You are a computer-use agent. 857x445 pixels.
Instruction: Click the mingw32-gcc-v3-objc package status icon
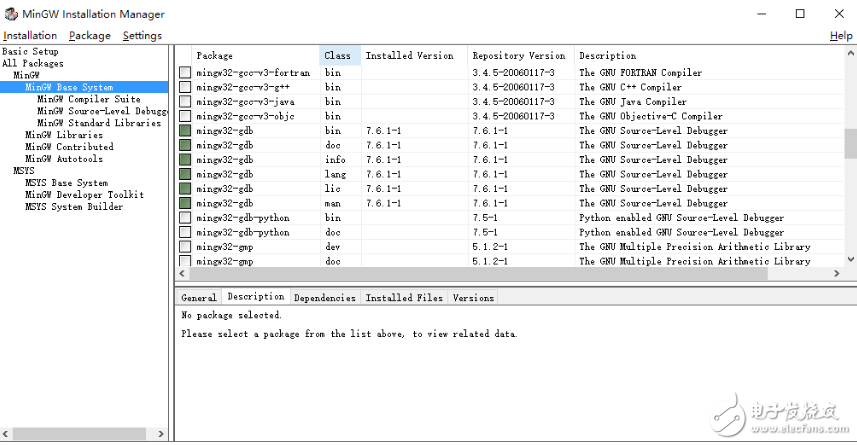pyautogui.click(x=185, y=116)
